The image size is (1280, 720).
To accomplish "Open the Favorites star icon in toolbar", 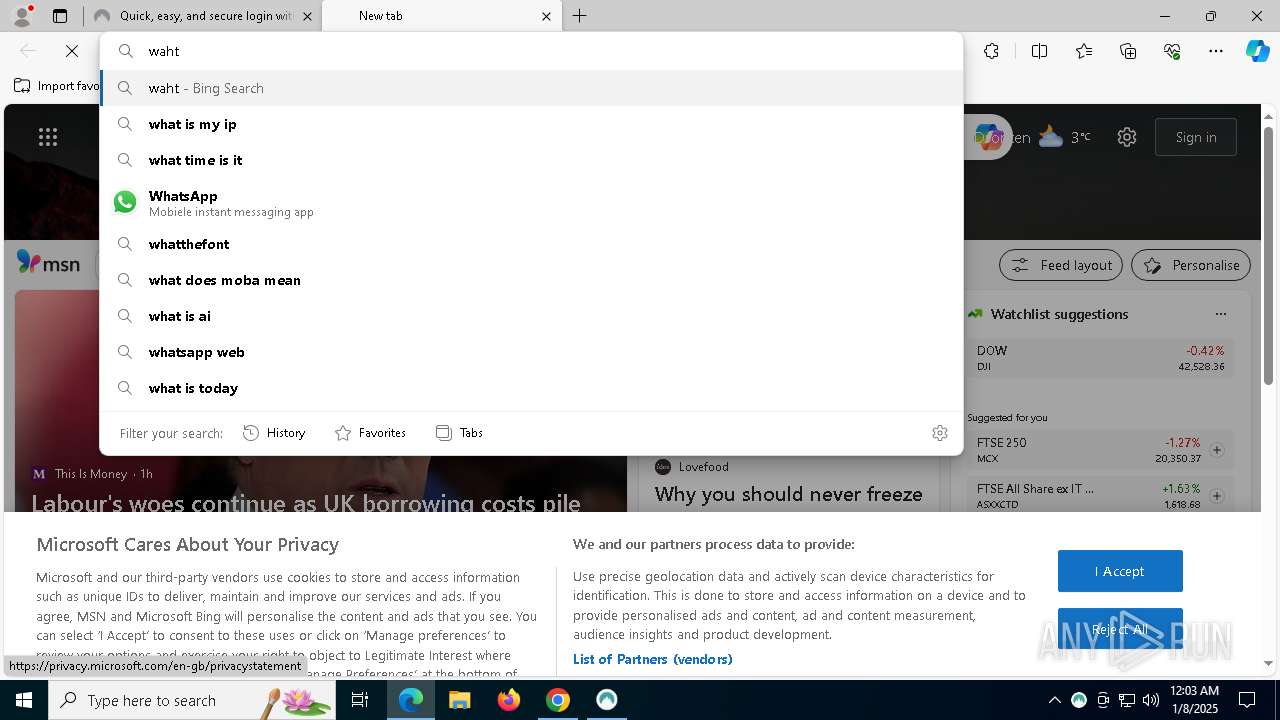I will [1084, 51].
